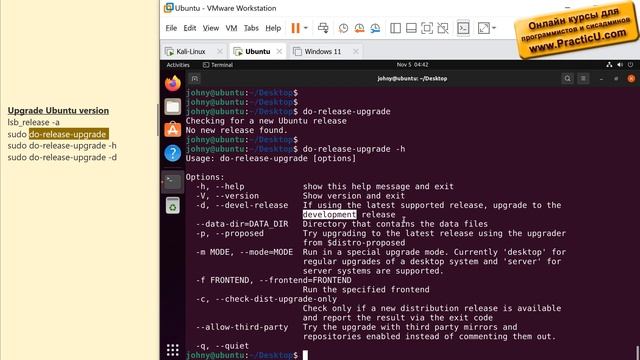Image resolution: width=640 pixels, height=360 pixels.
Task: Click the terminal prompt at the bottom cursor
Action: pyautogui.click(x=305, y=355)
